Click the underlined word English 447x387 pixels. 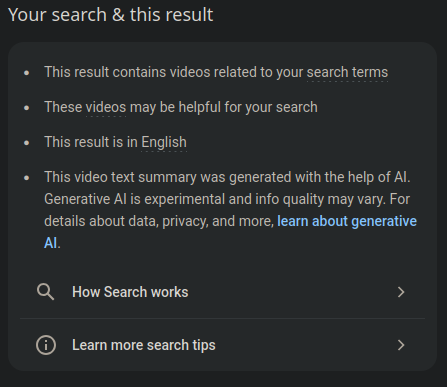coord(164,142)
